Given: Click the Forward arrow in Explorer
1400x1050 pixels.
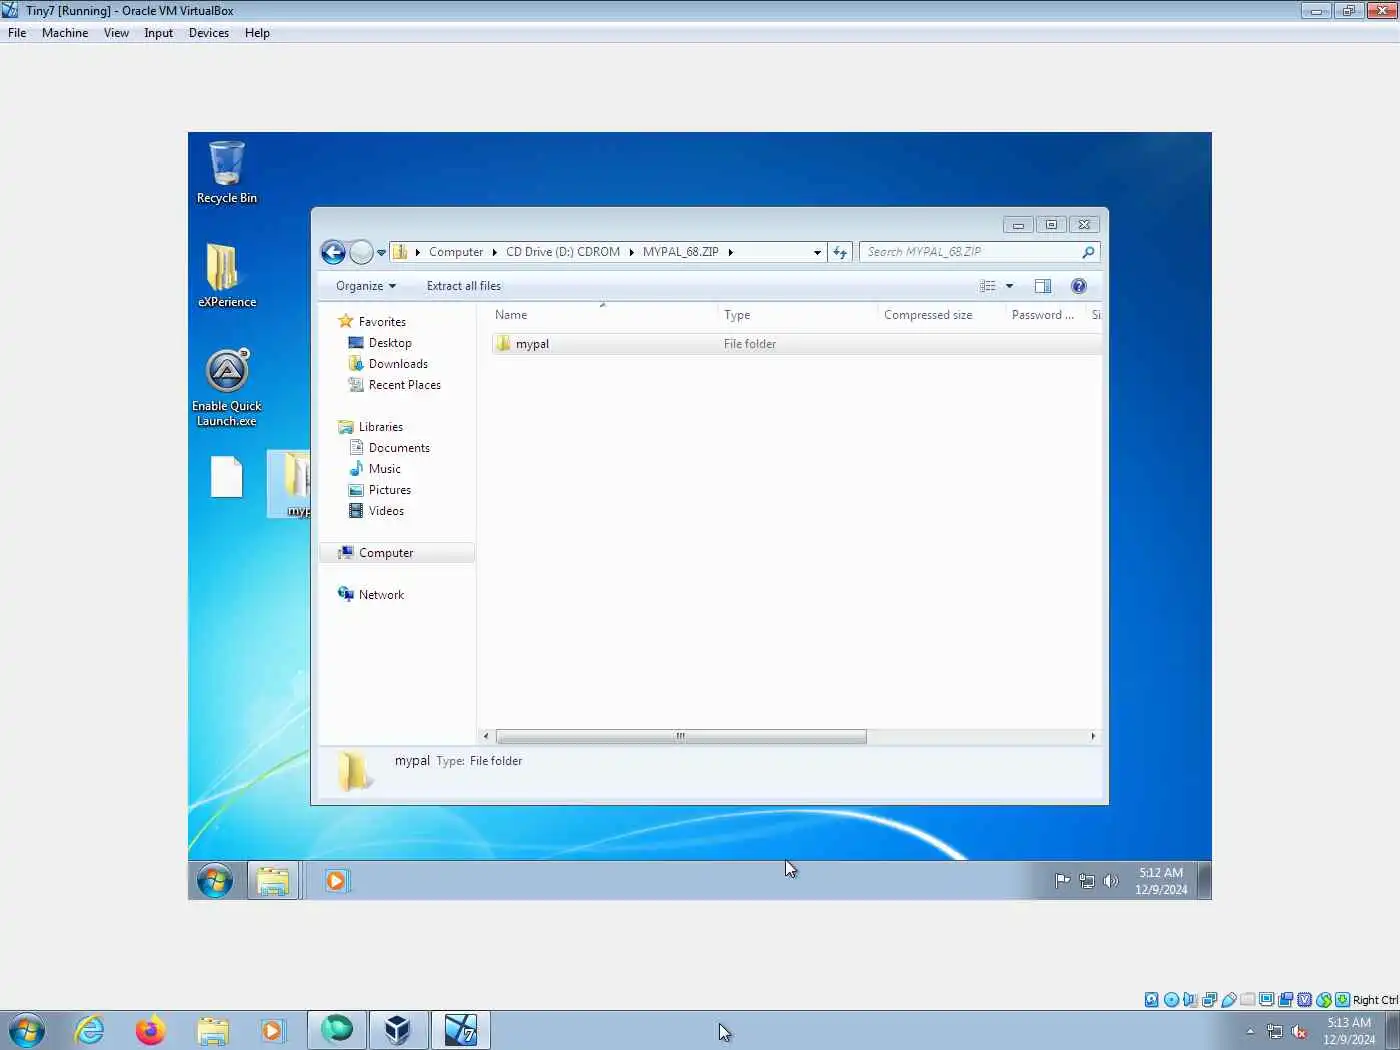Looking at the screenshot, I should (361, 252).
